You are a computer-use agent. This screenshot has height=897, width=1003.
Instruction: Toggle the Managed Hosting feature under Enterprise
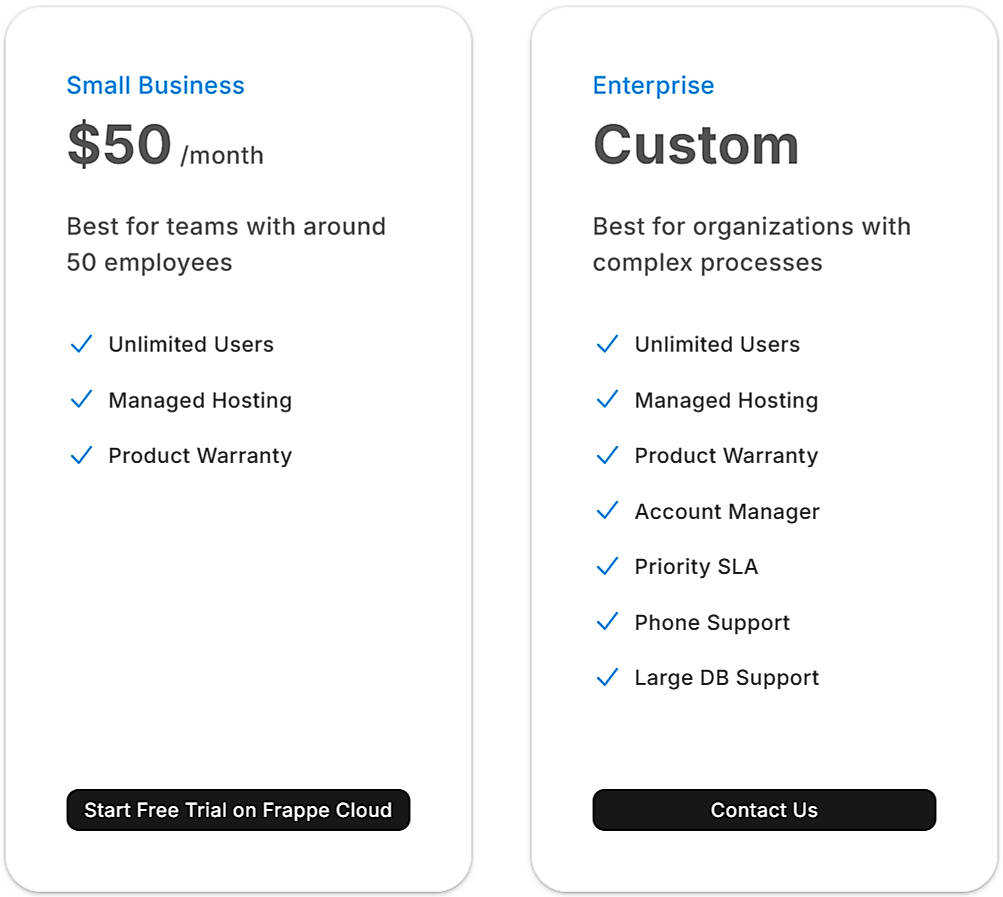click(x=608, y=400)
